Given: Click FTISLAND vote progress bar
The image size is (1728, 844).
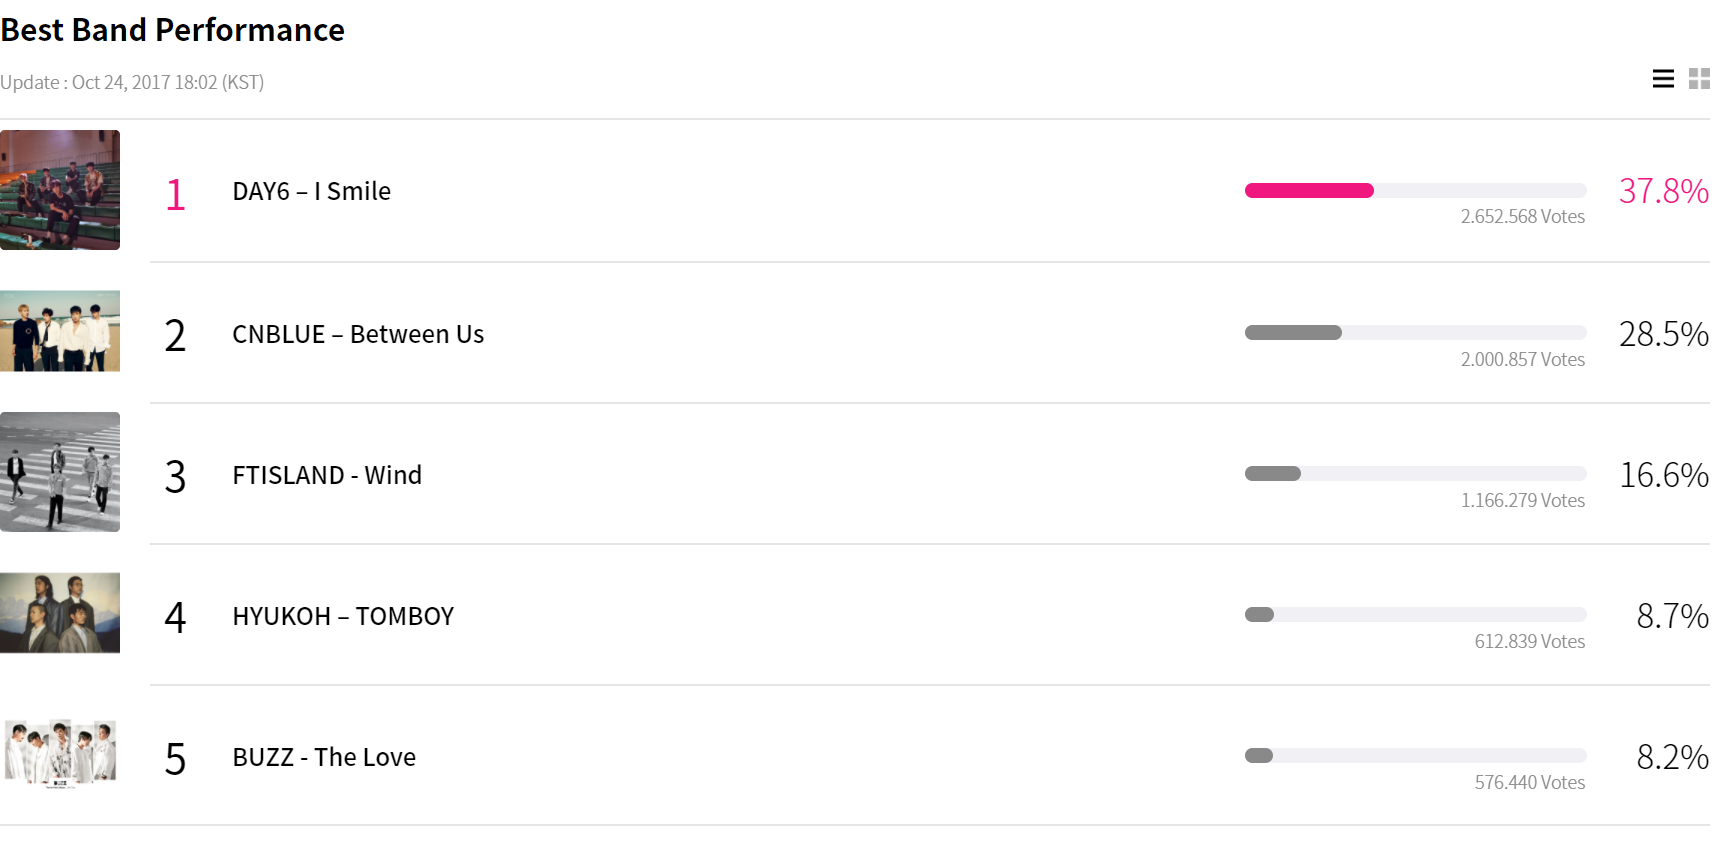Looking at the screenshot, I should tap(1414, 474).
